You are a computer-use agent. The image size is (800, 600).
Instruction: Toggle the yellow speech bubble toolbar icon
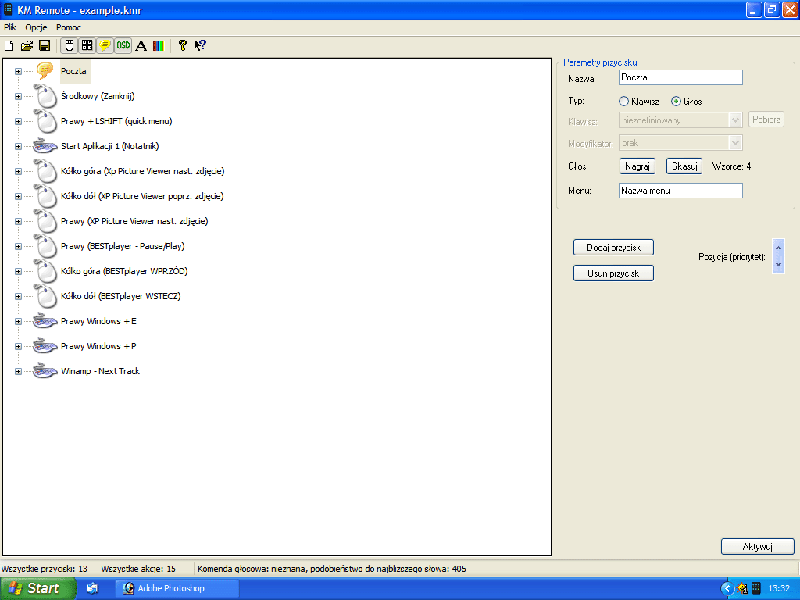coord(105,45)
